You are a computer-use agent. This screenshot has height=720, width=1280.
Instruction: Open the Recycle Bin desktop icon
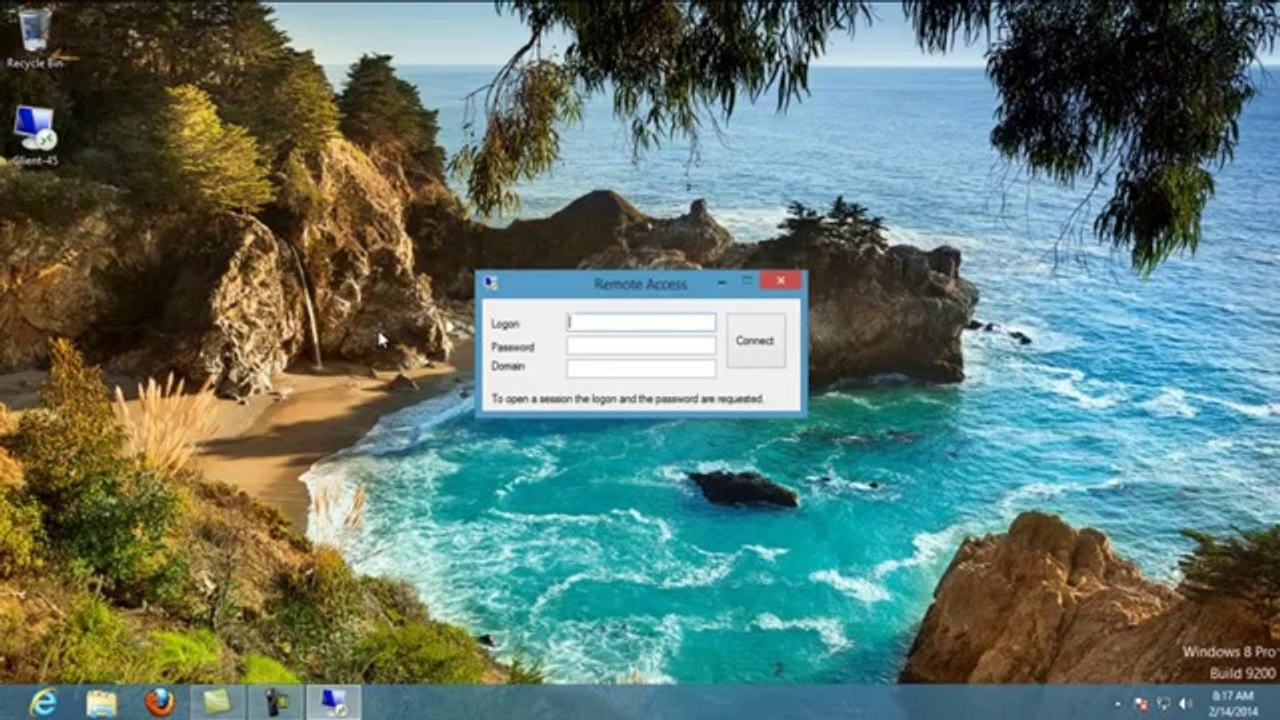tap(35, 38)
